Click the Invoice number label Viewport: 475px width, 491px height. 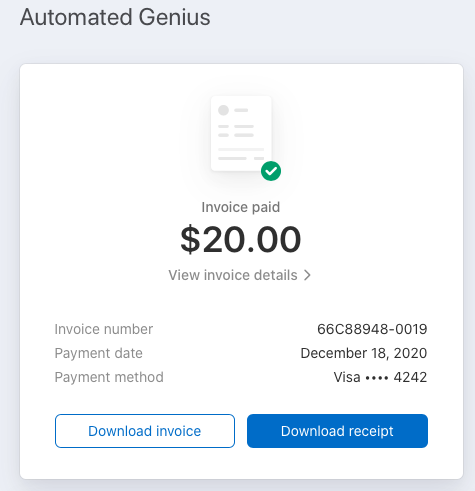pyautogui.click(x=104, y=329)
